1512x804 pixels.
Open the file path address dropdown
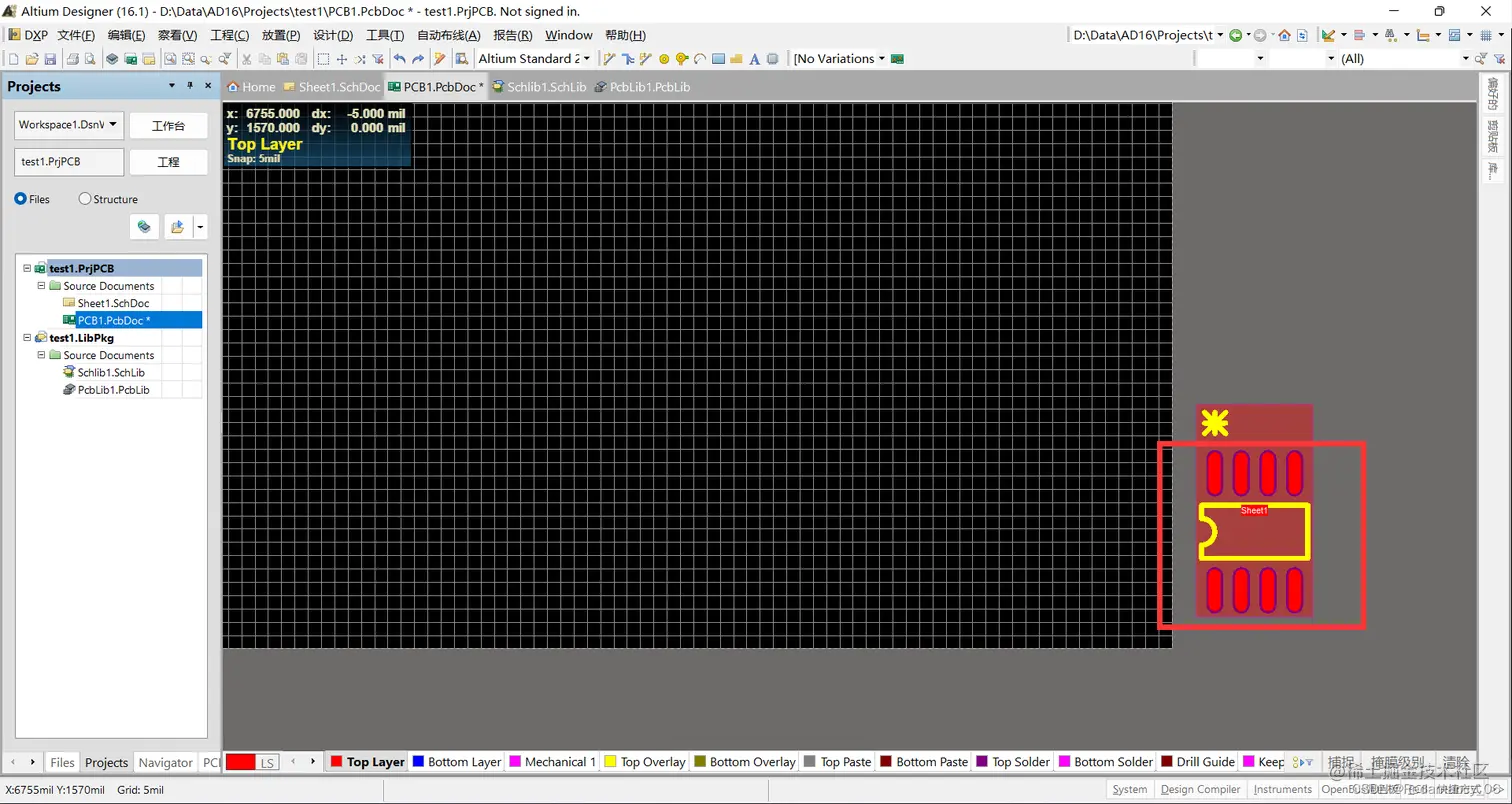[1220, 35]
